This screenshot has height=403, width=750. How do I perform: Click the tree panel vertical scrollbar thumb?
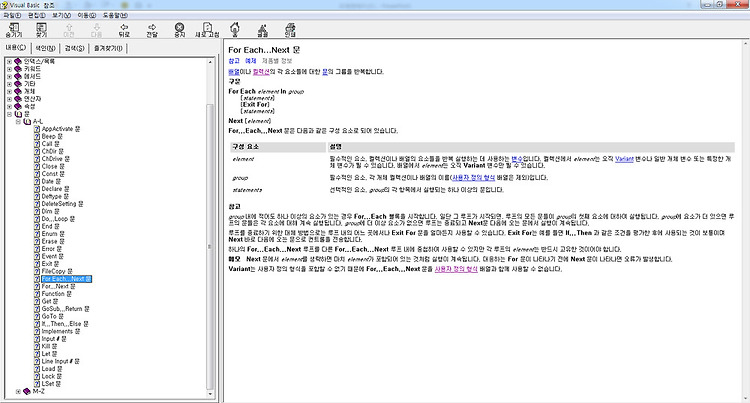(210, 246)
